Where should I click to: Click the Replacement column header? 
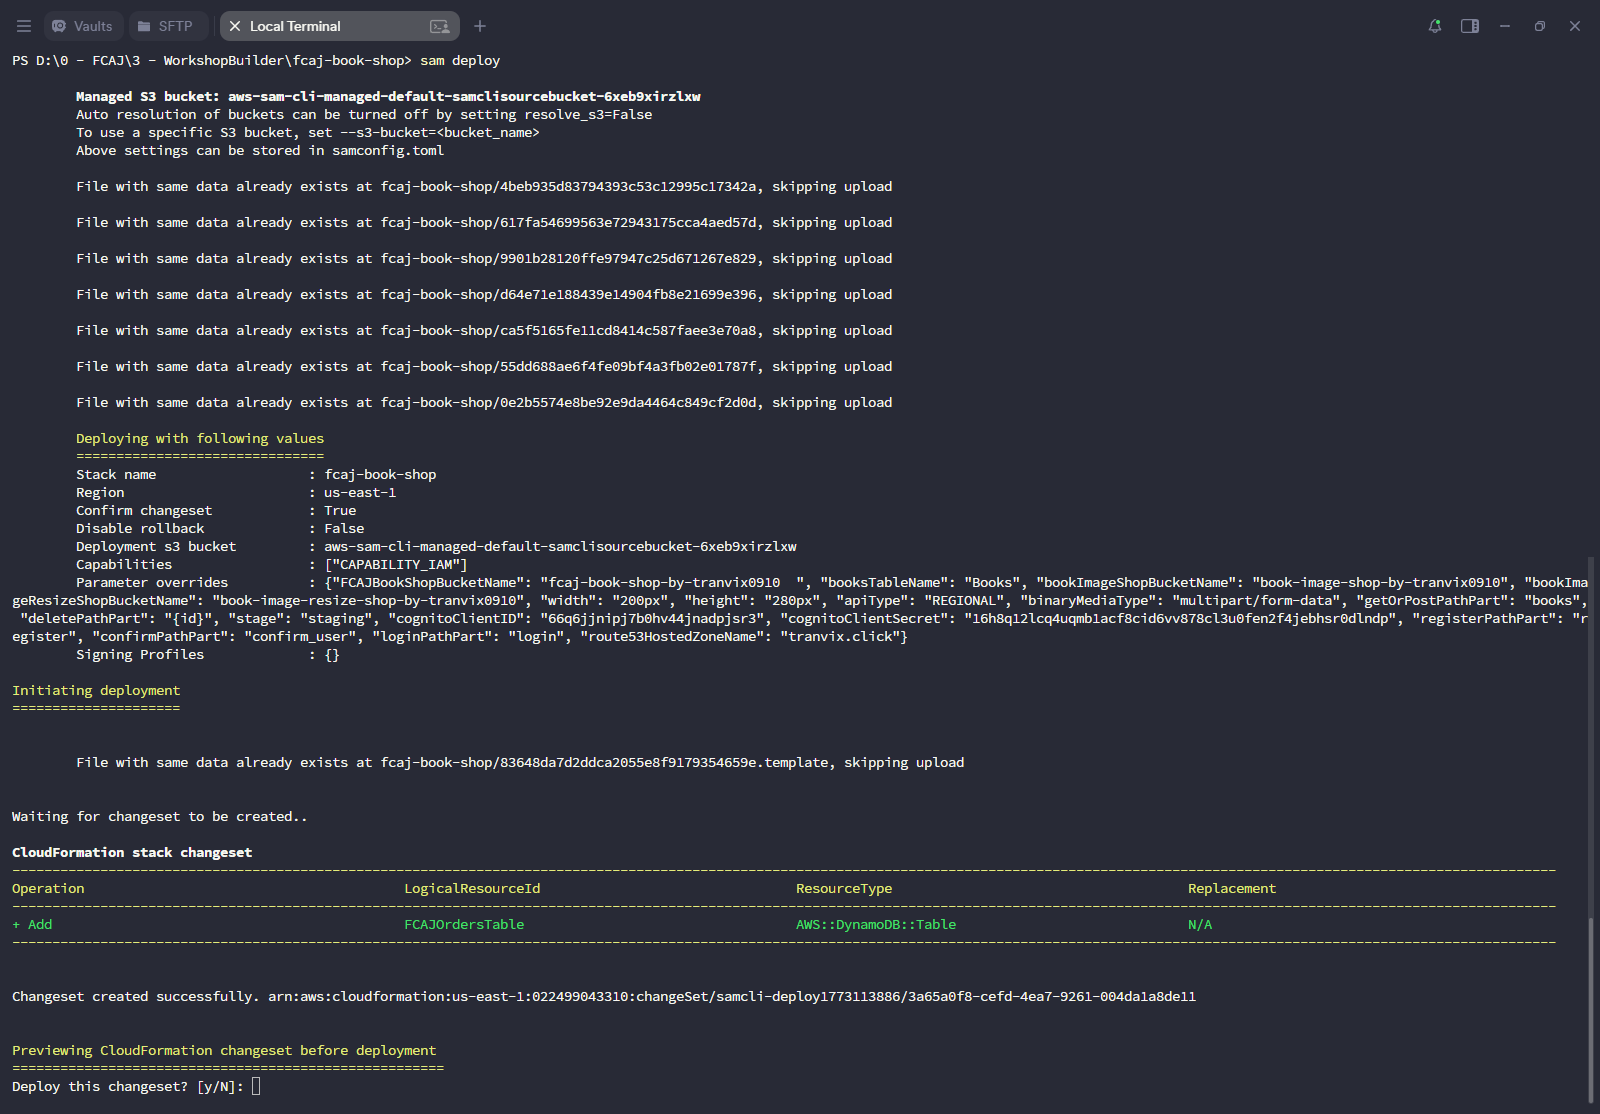click(1232, 888)
